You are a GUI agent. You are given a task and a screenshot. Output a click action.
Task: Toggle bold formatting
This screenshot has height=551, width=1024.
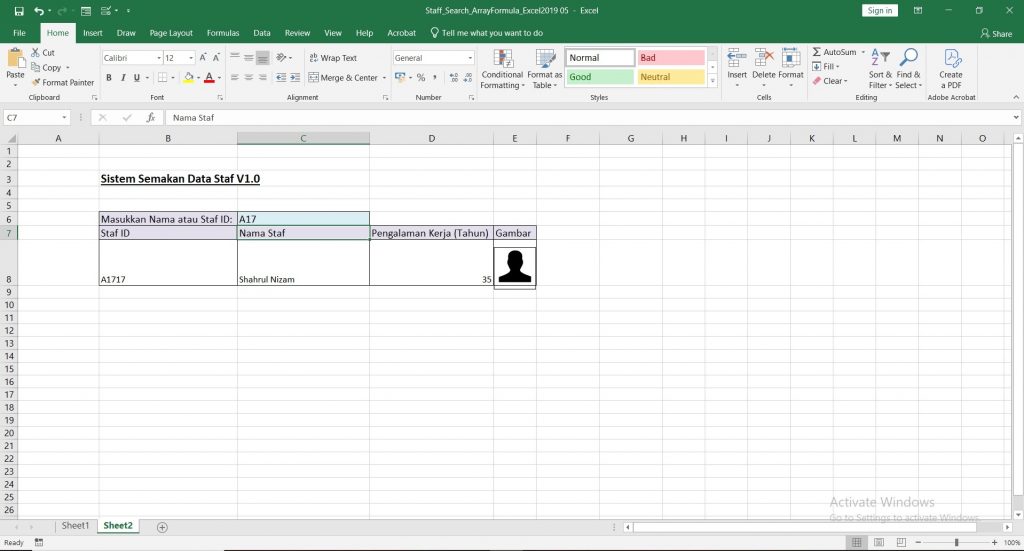(x=108, y=78)
